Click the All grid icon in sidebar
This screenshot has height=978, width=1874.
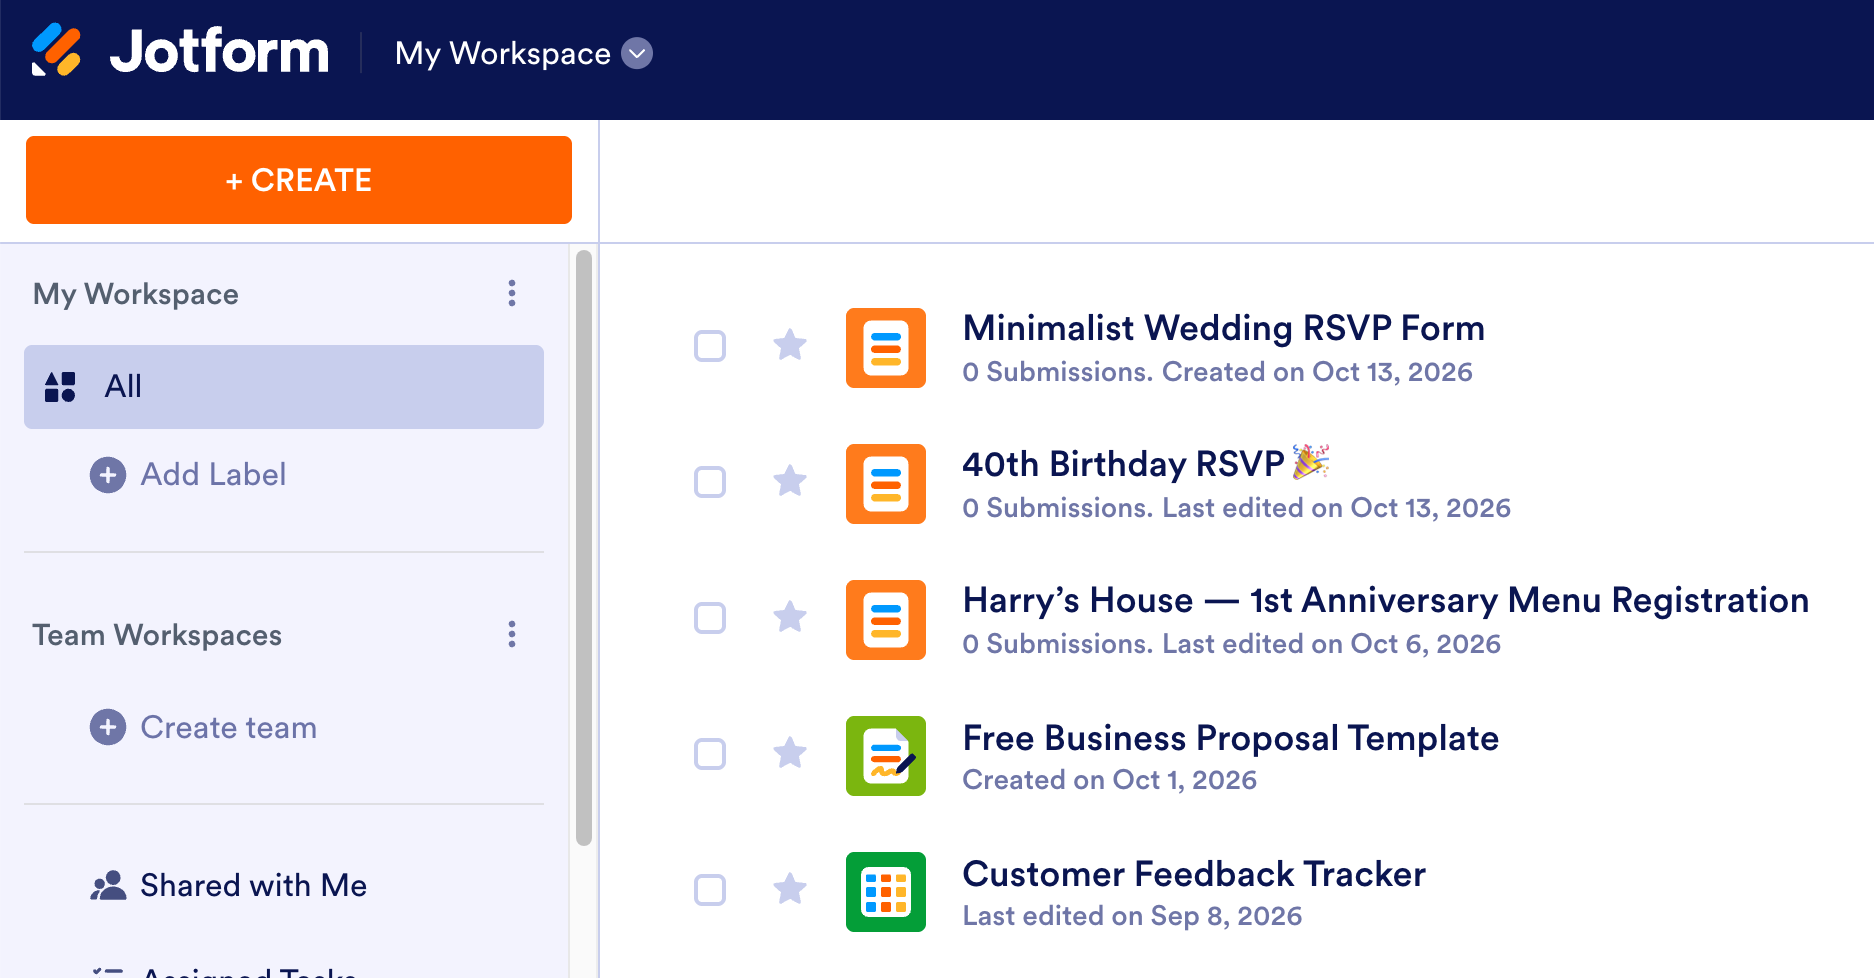click(60, 387)
